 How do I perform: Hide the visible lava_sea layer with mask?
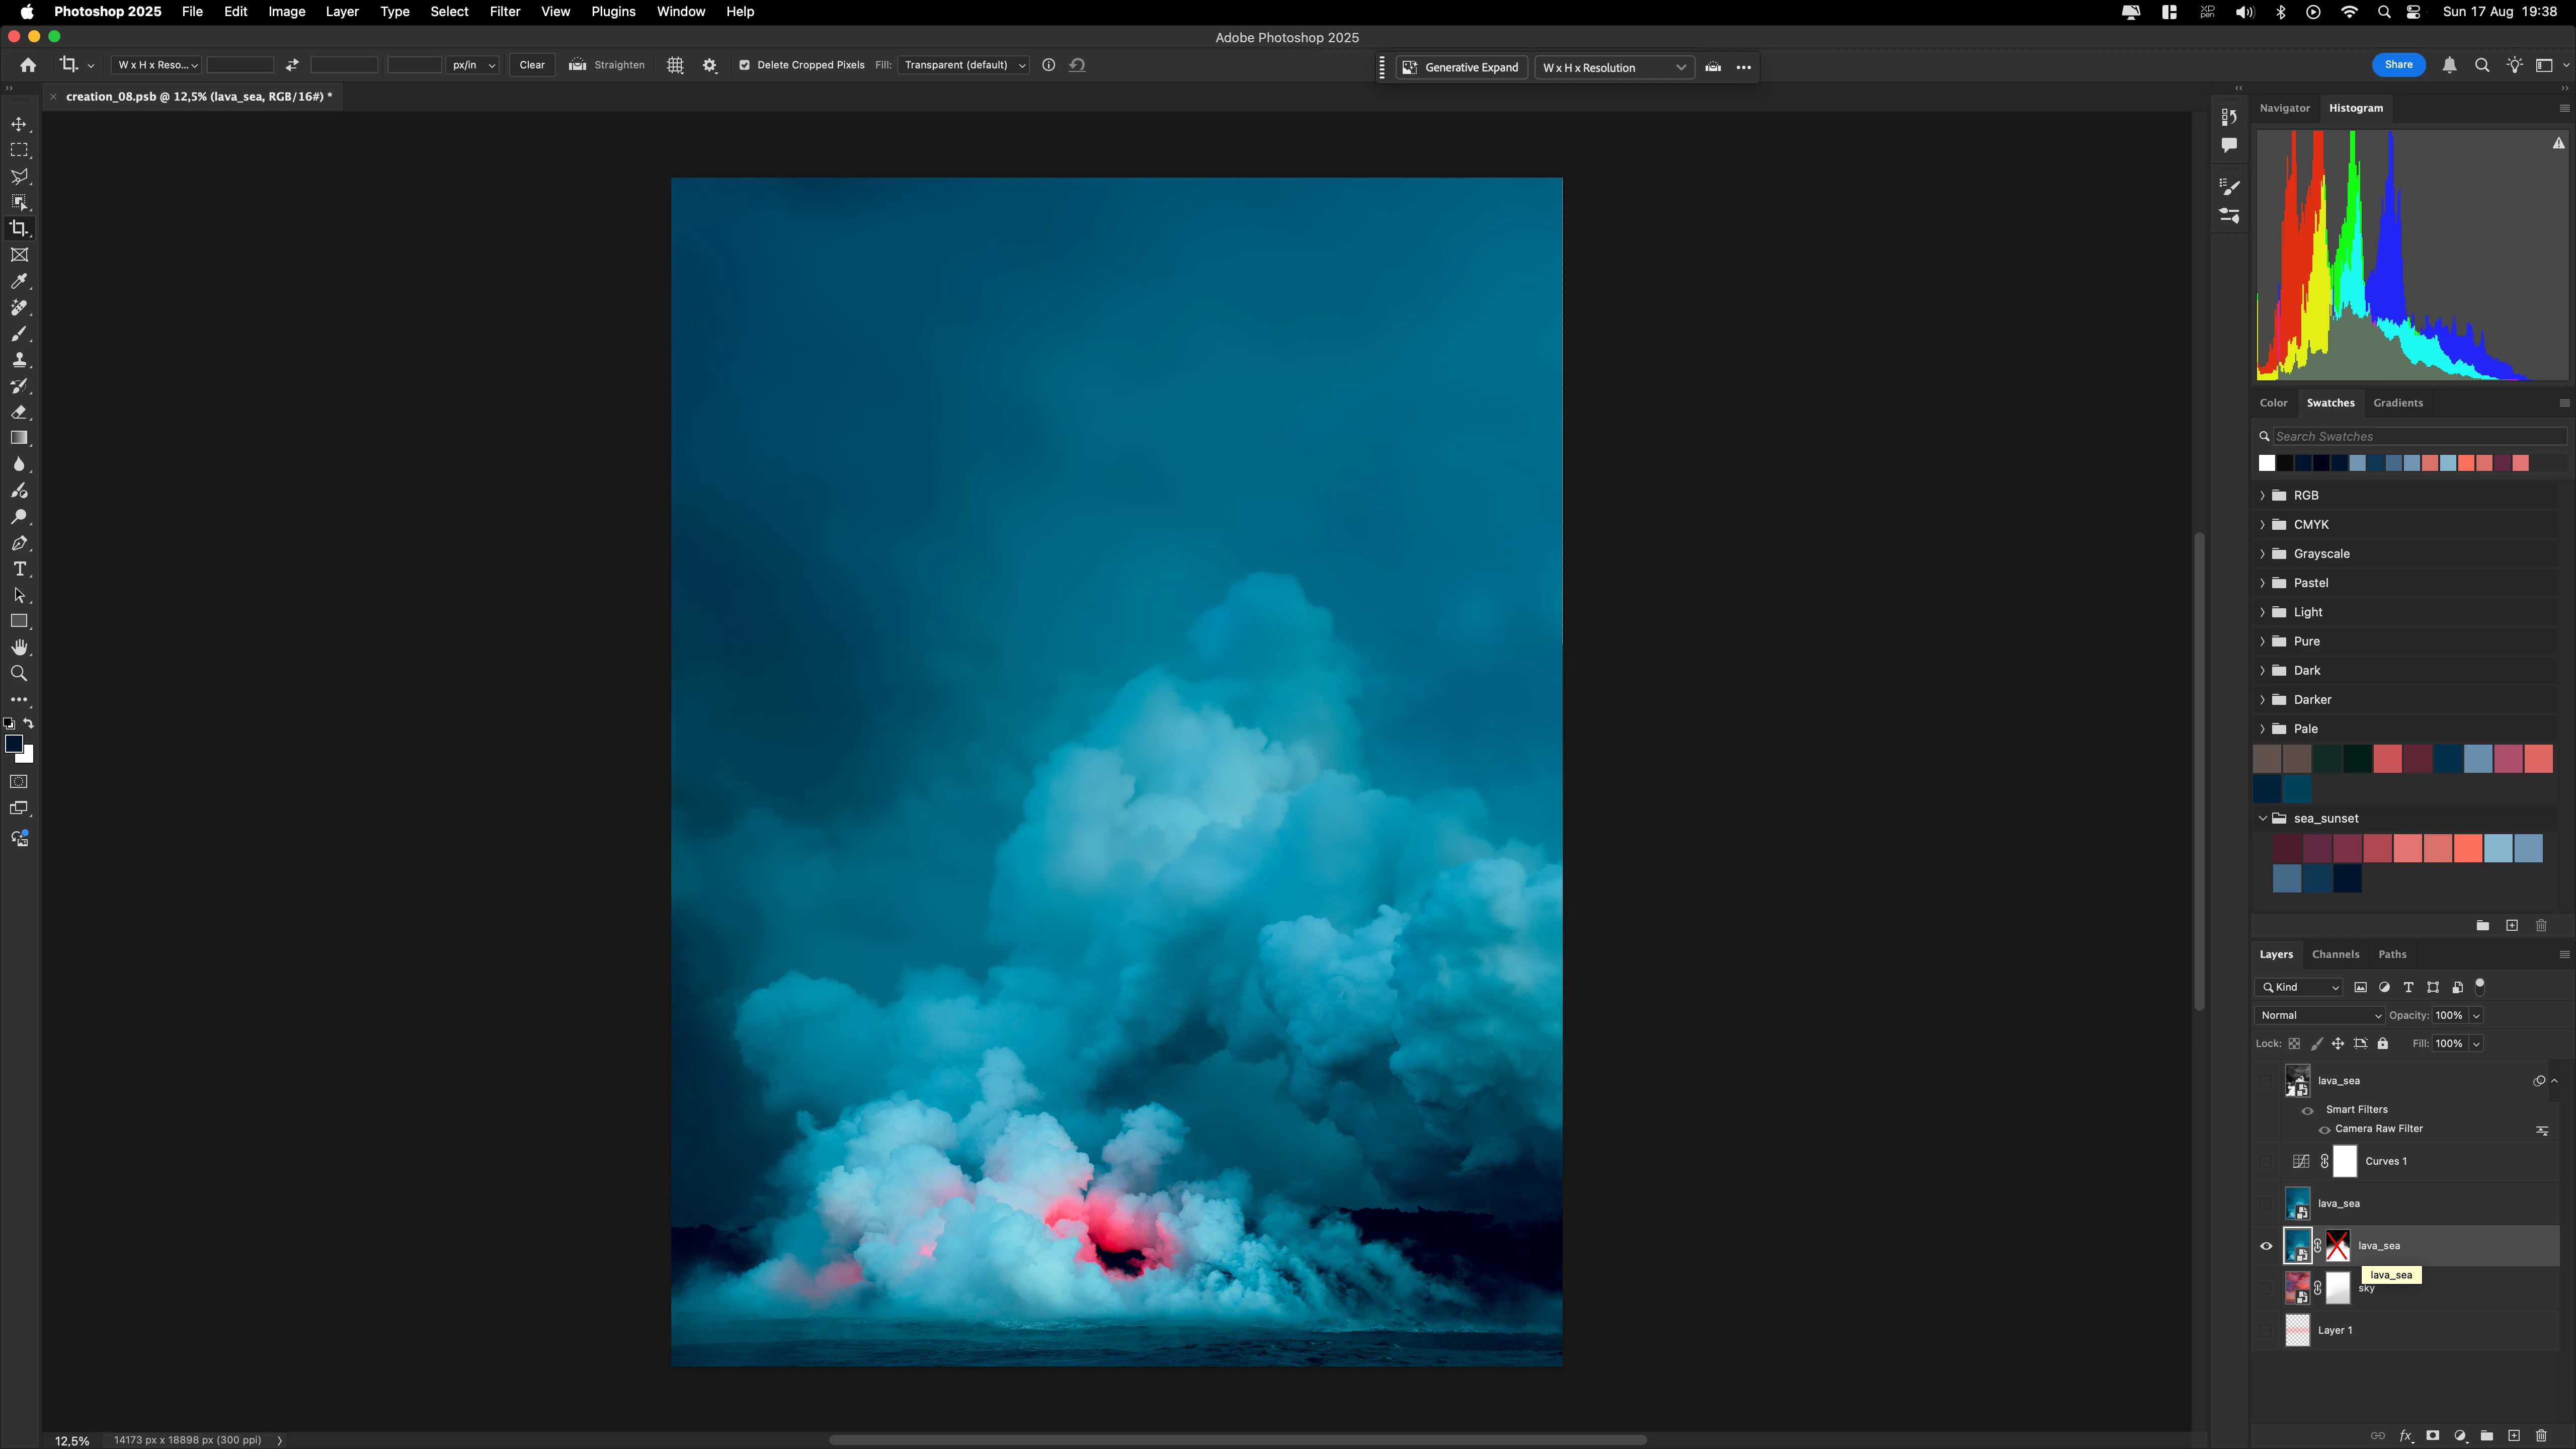2266,1246
